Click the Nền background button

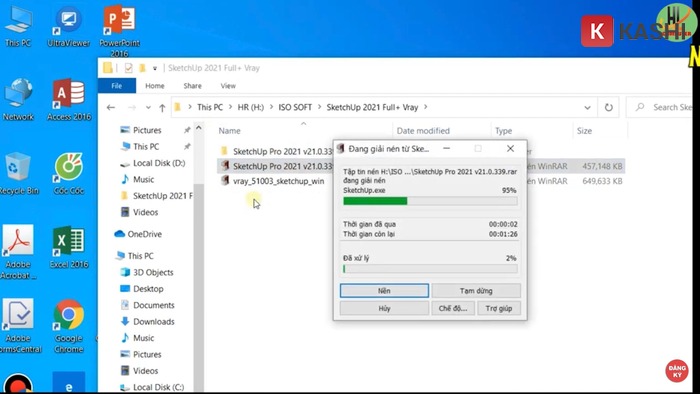(x=384, y=290)
